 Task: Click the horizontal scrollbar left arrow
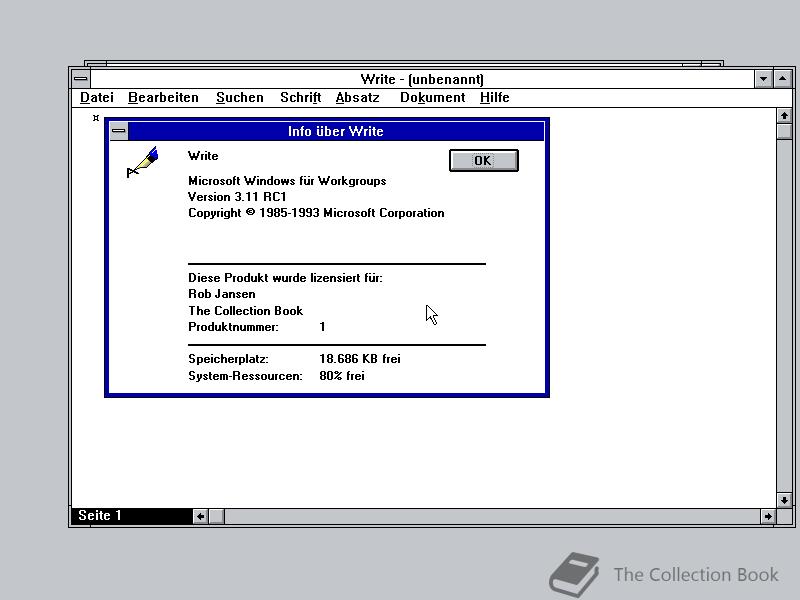point(201,516)
